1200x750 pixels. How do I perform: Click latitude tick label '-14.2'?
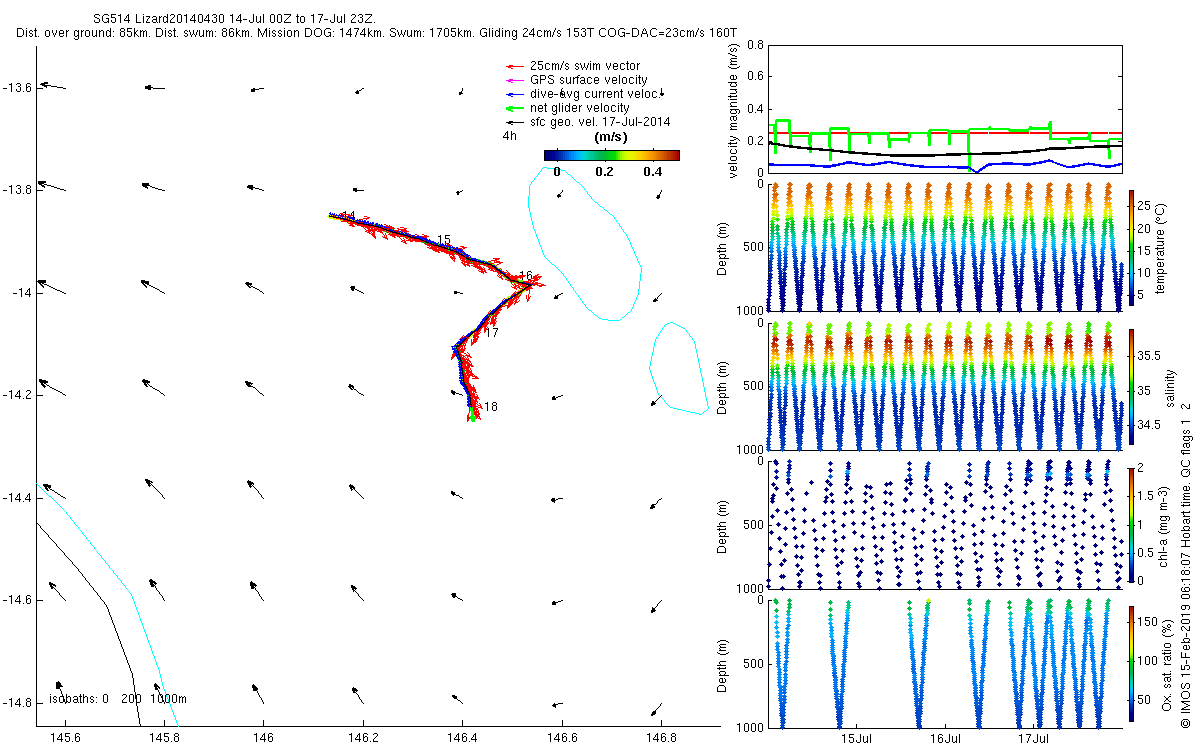point(17,395)
